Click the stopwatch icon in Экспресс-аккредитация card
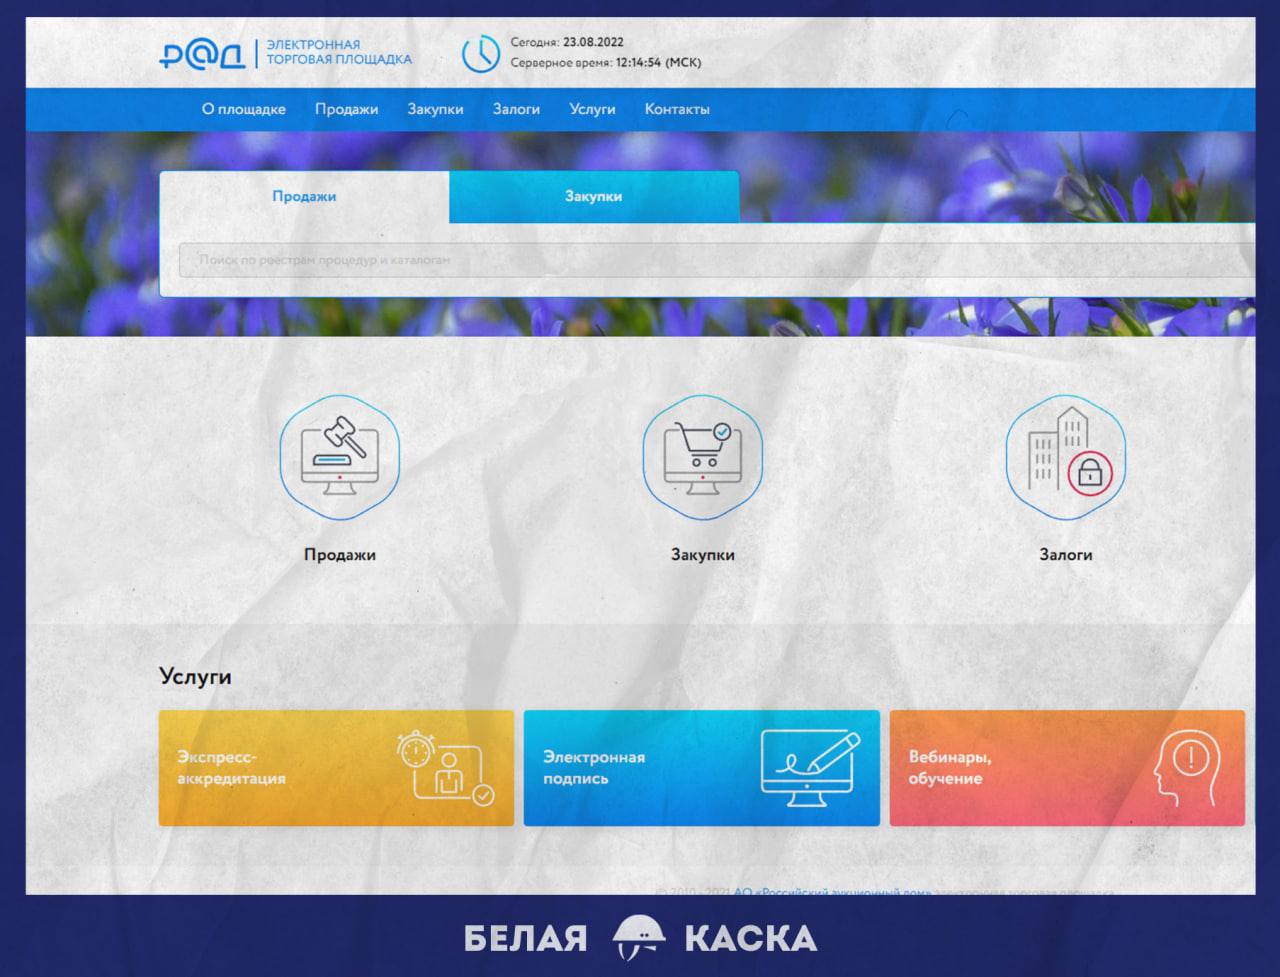 (x=416, y=750)
